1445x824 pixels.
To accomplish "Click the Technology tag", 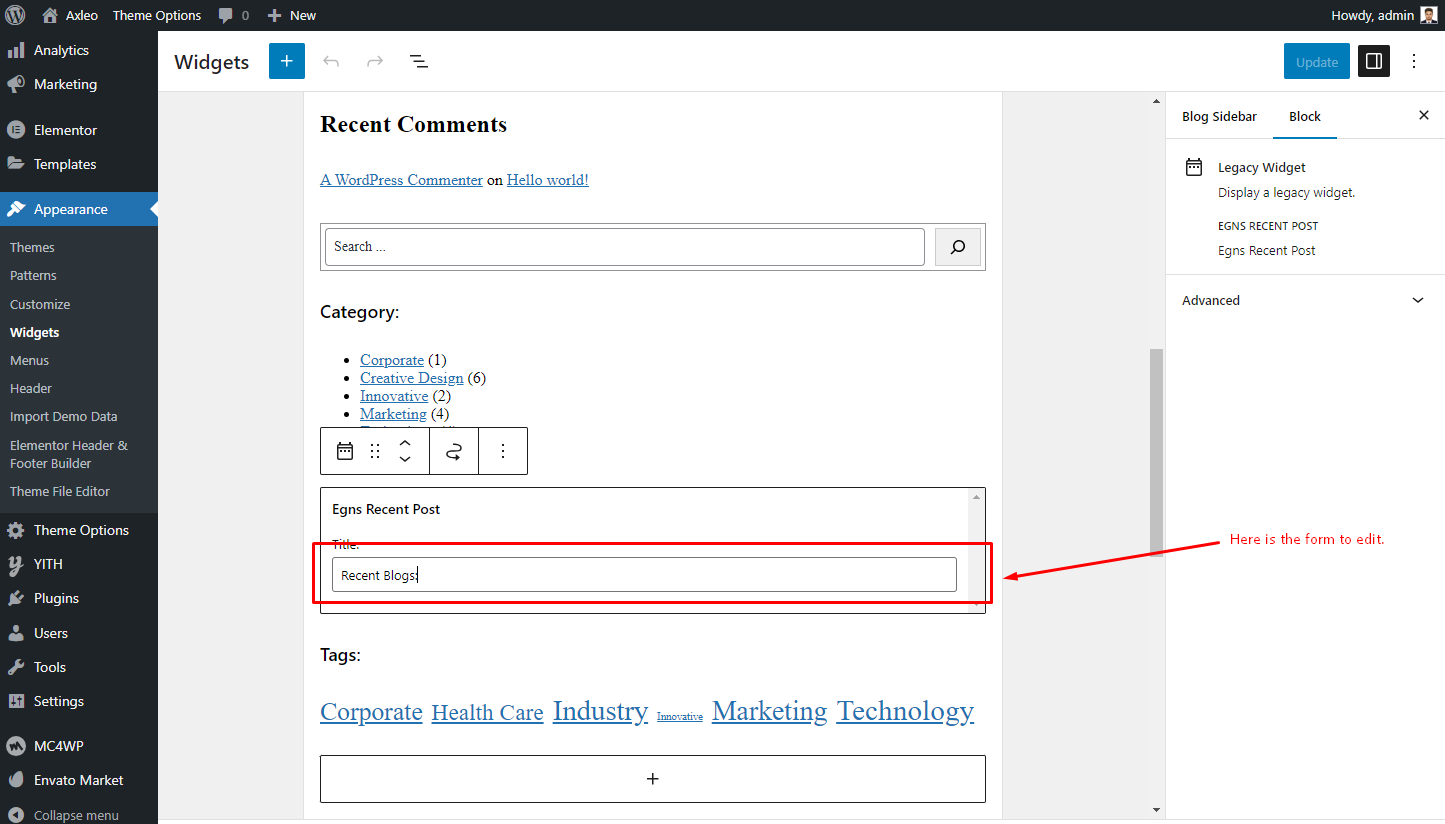I will click(905, 711).
